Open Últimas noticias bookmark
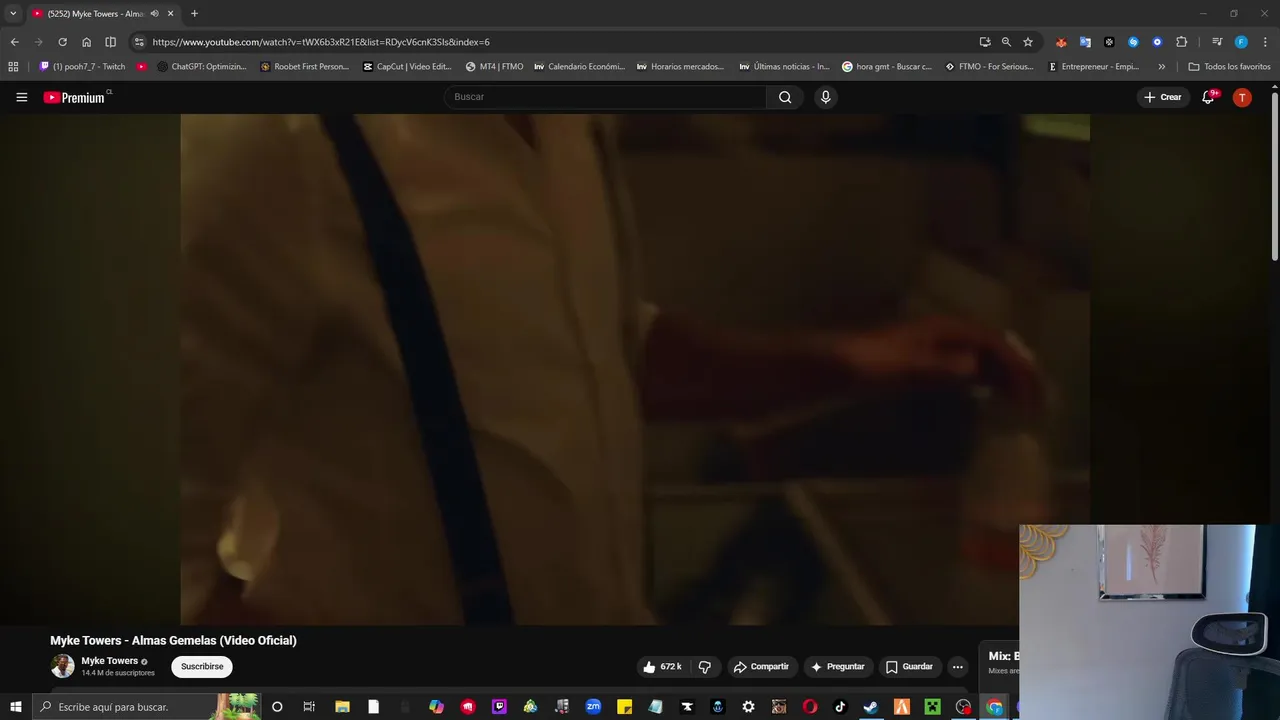This screenshot has height=720, width=1280. click(785, 67)
